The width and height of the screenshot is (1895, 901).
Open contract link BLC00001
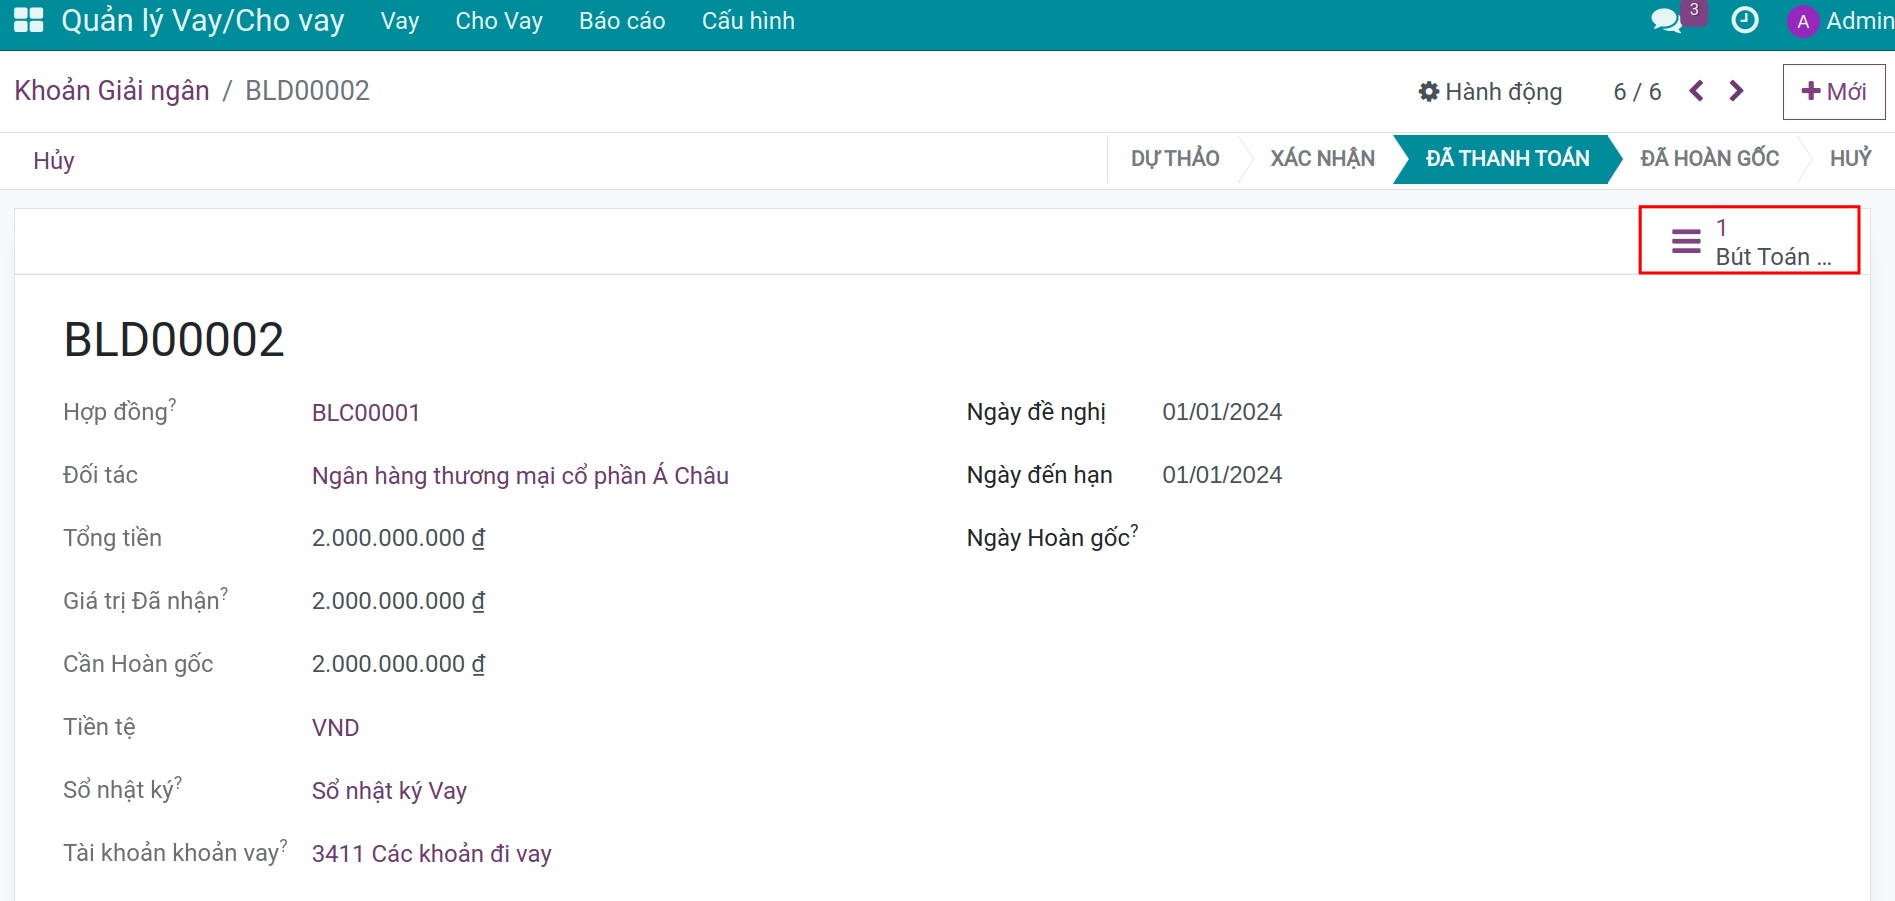pyautogui.click(x=366, y=413)
